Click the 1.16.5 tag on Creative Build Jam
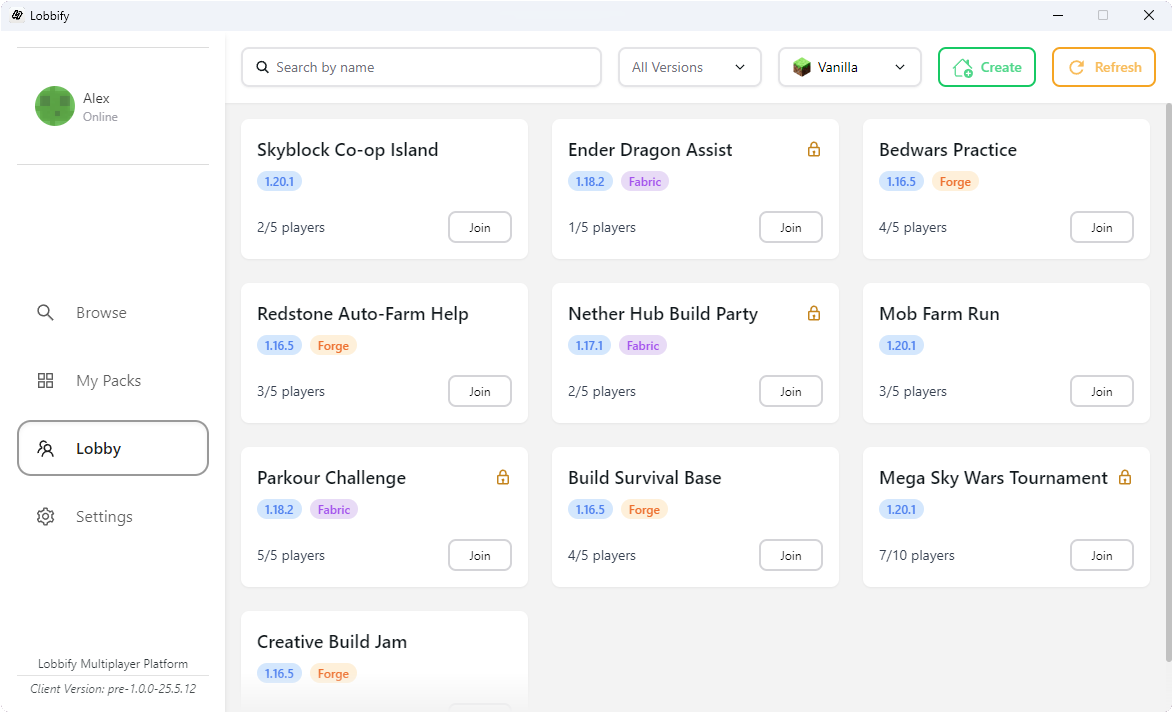 (279, 673)
